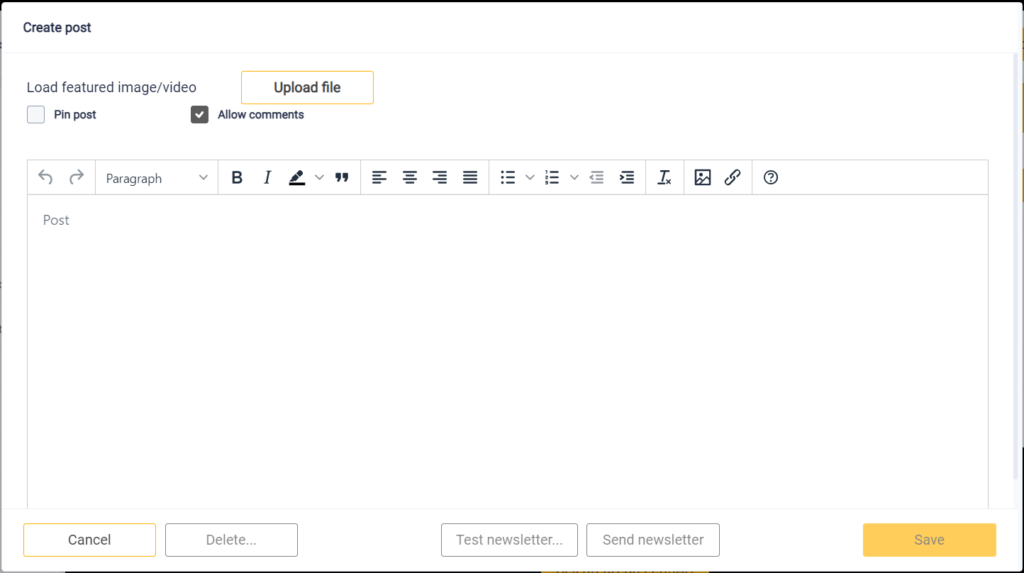Clear text formatting
1024x573 pixels.
tap(664, 177)
